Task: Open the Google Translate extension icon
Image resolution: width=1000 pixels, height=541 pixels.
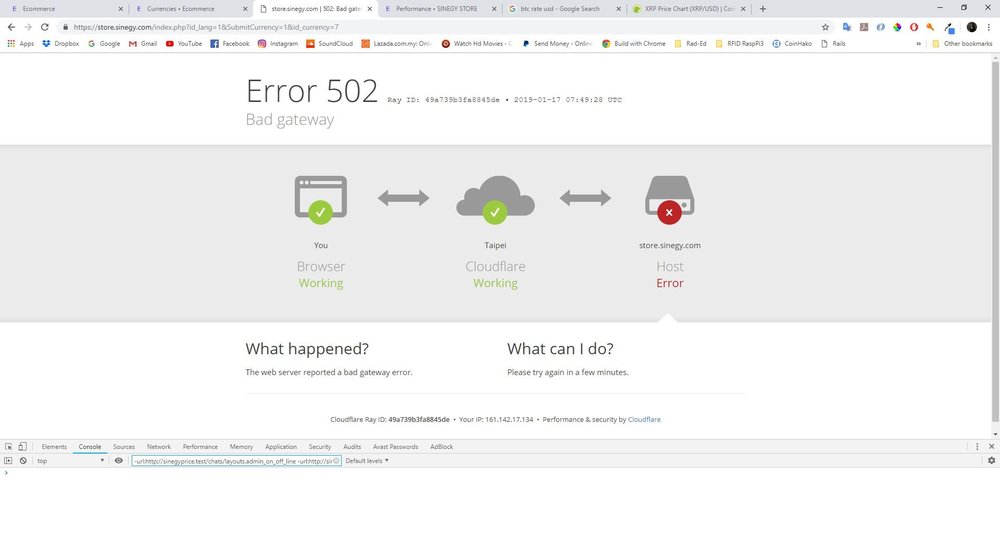Action: [847, 27]
